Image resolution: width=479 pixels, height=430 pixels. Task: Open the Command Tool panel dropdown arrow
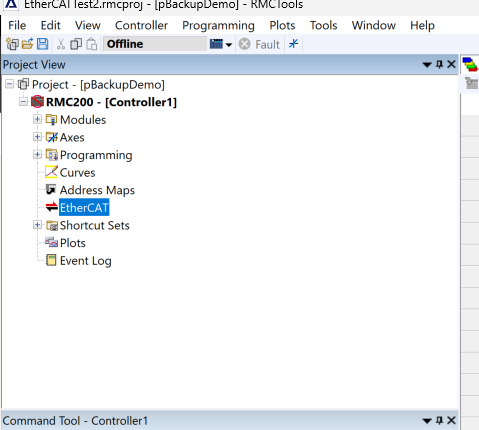(427, 421)
